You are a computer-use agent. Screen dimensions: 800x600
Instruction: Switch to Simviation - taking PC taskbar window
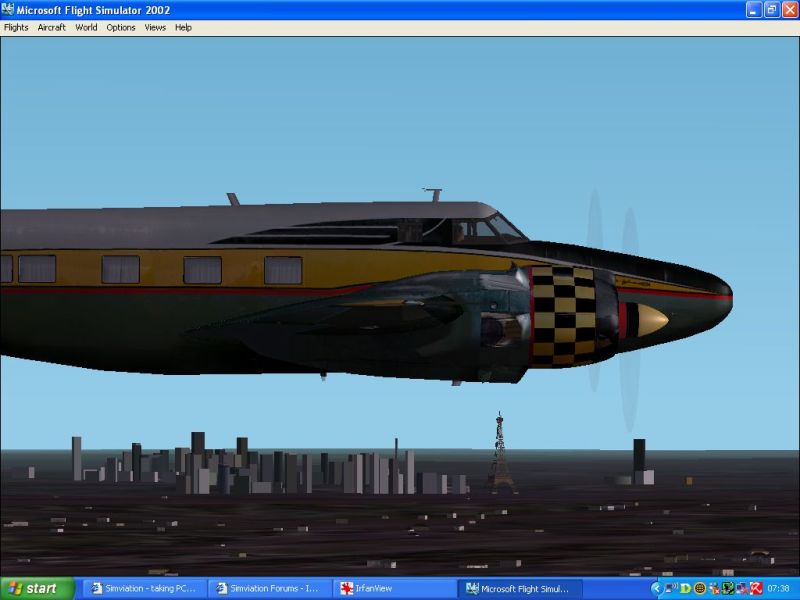pos(144,589)
